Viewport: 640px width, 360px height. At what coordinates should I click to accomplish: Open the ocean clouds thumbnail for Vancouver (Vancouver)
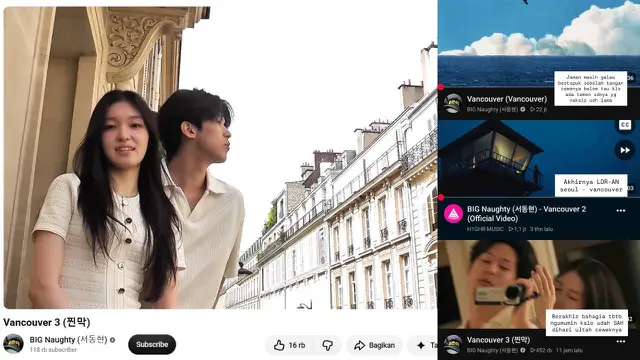539,43
